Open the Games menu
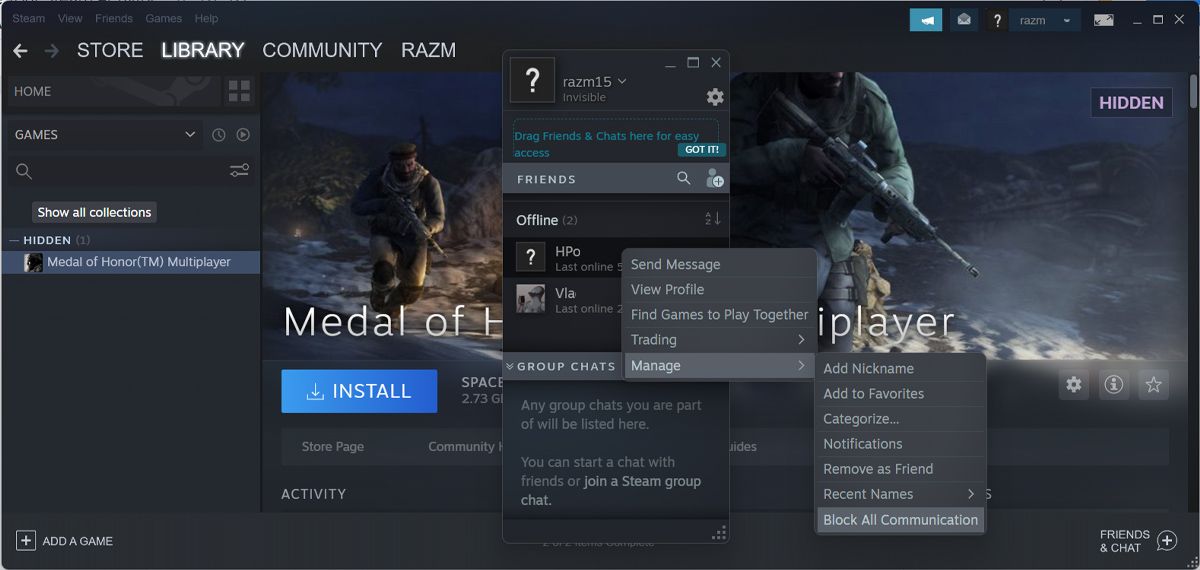This screenshot has width=1200, height=570. pyautogui.click(x=164, y=18)
